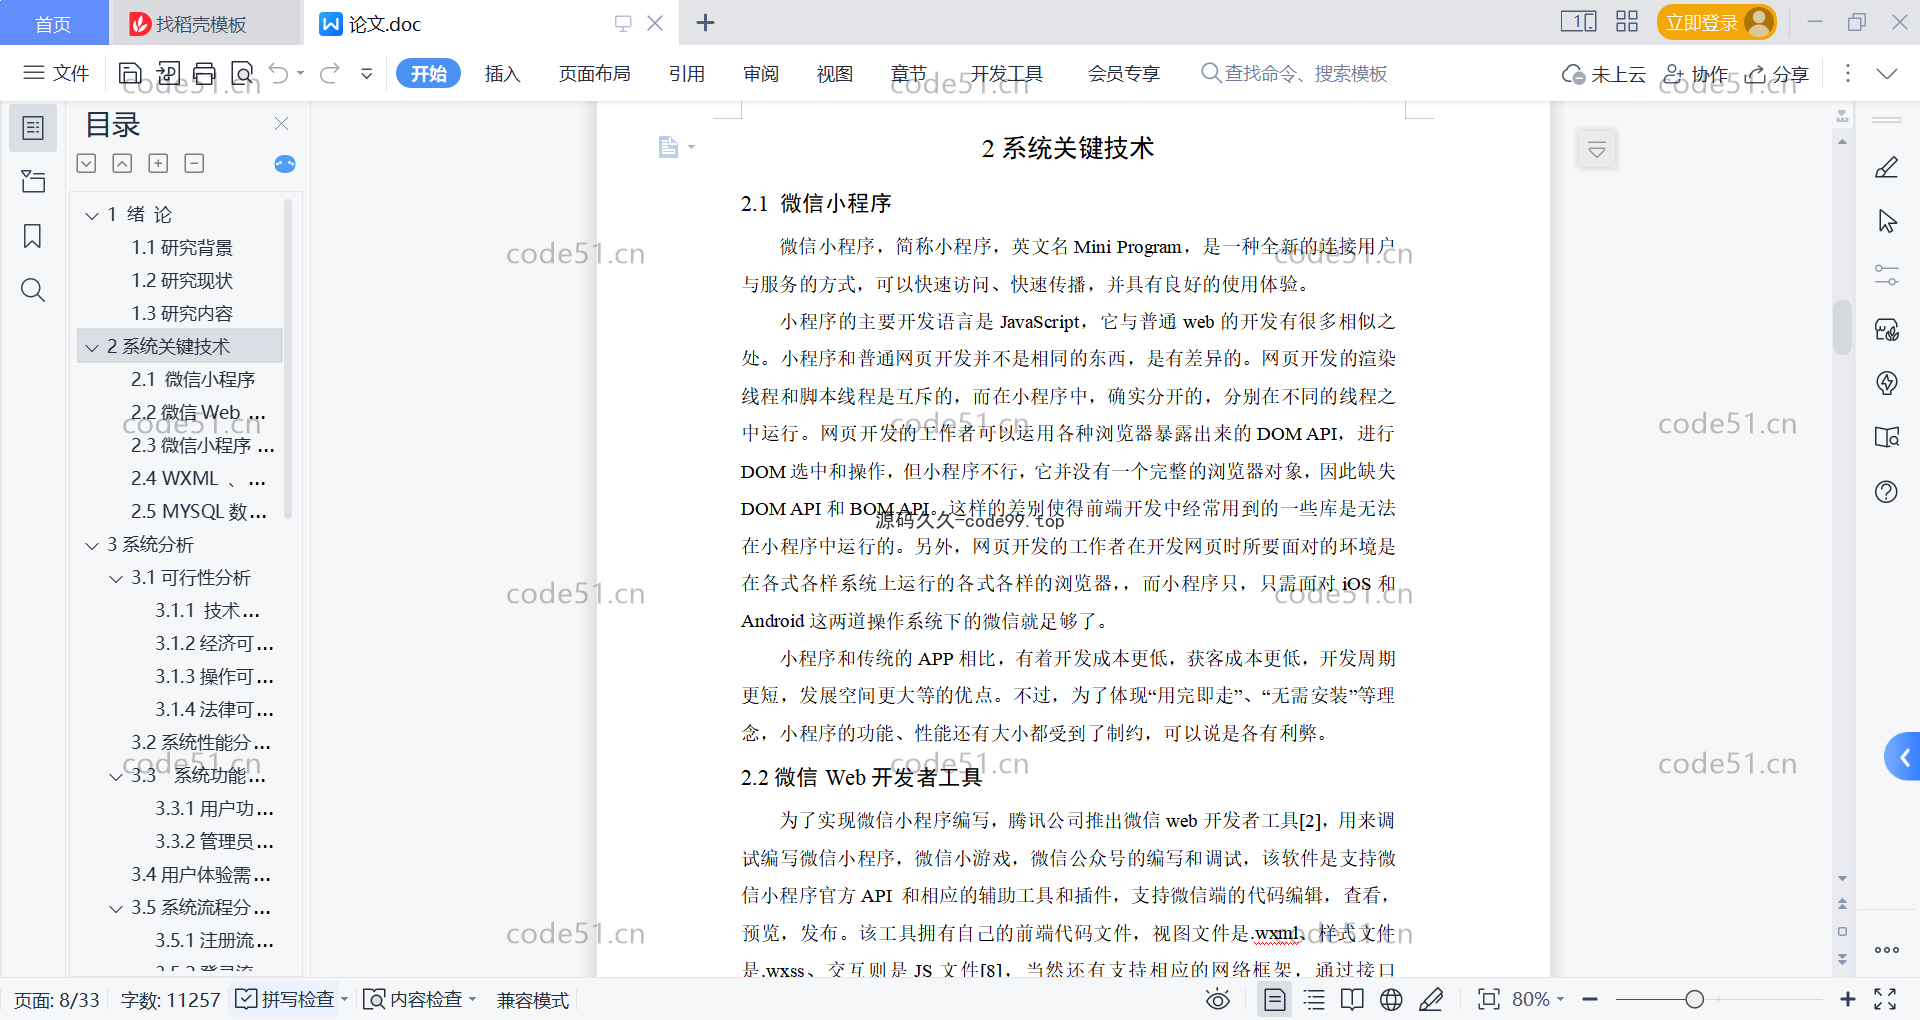Switch to the 首页 tab
Viewport: 1920px width, 1020px height.
[53, 23]
